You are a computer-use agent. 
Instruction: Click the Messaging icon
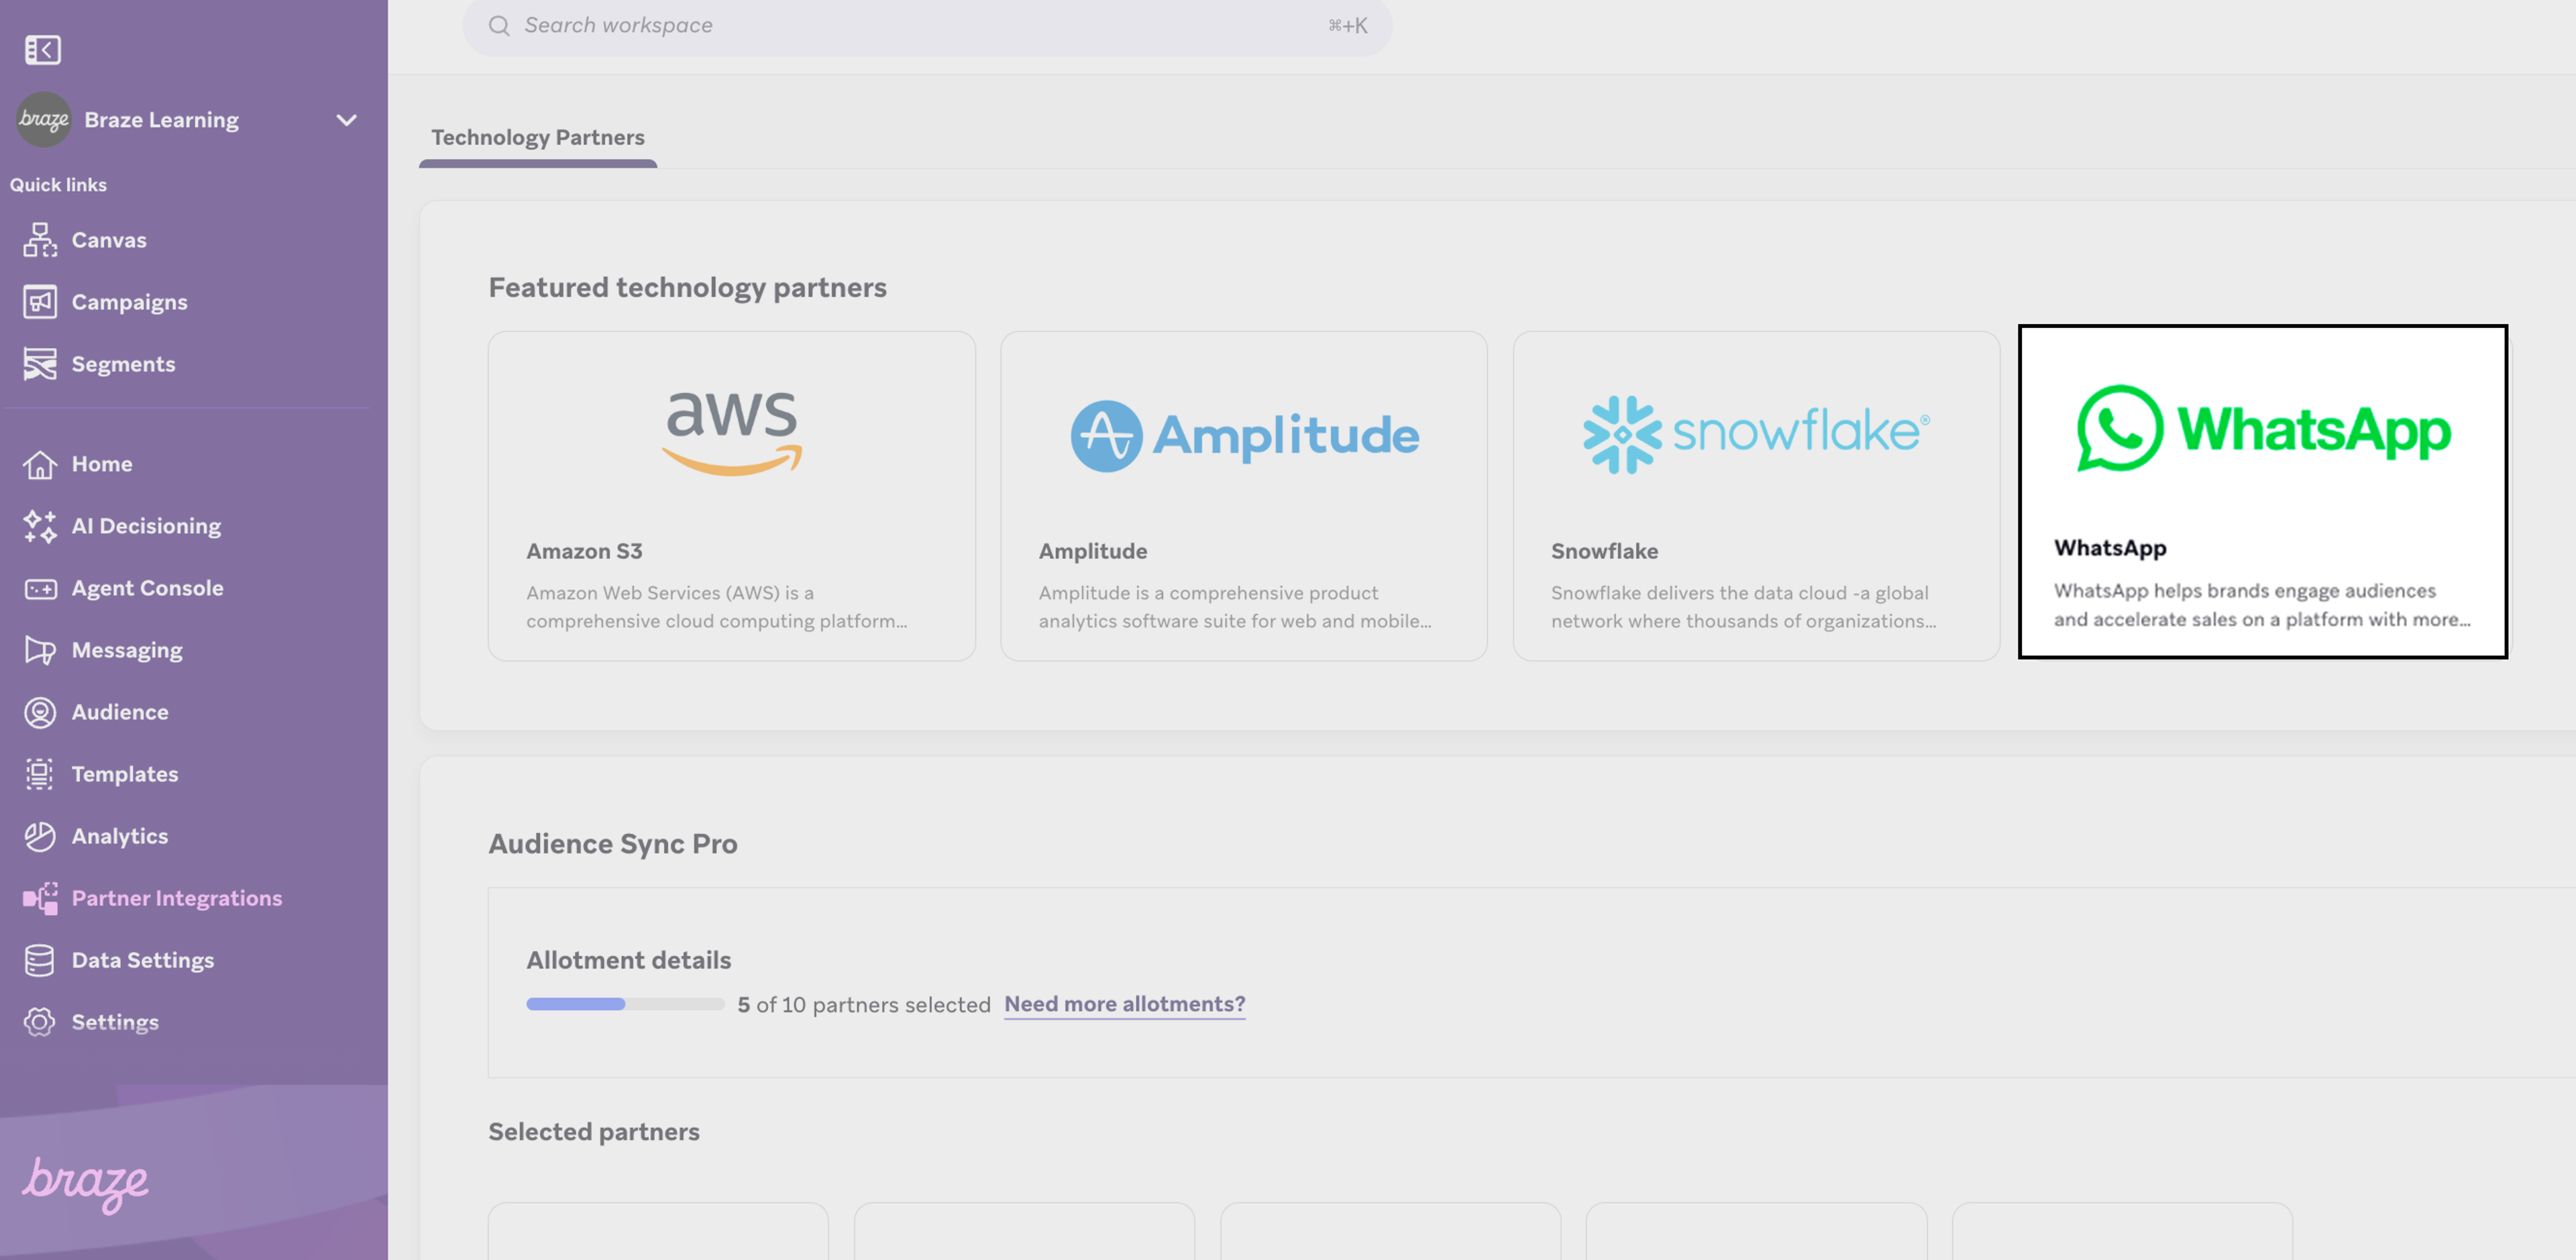[x=40, y=650]
